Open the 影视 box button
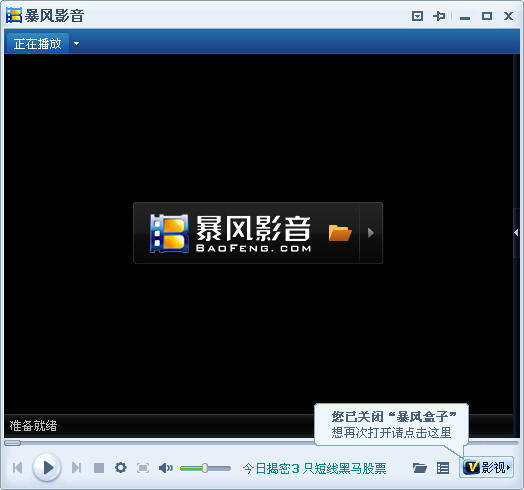Viewport: 524px width, 490px height. [x=487, y=467]
